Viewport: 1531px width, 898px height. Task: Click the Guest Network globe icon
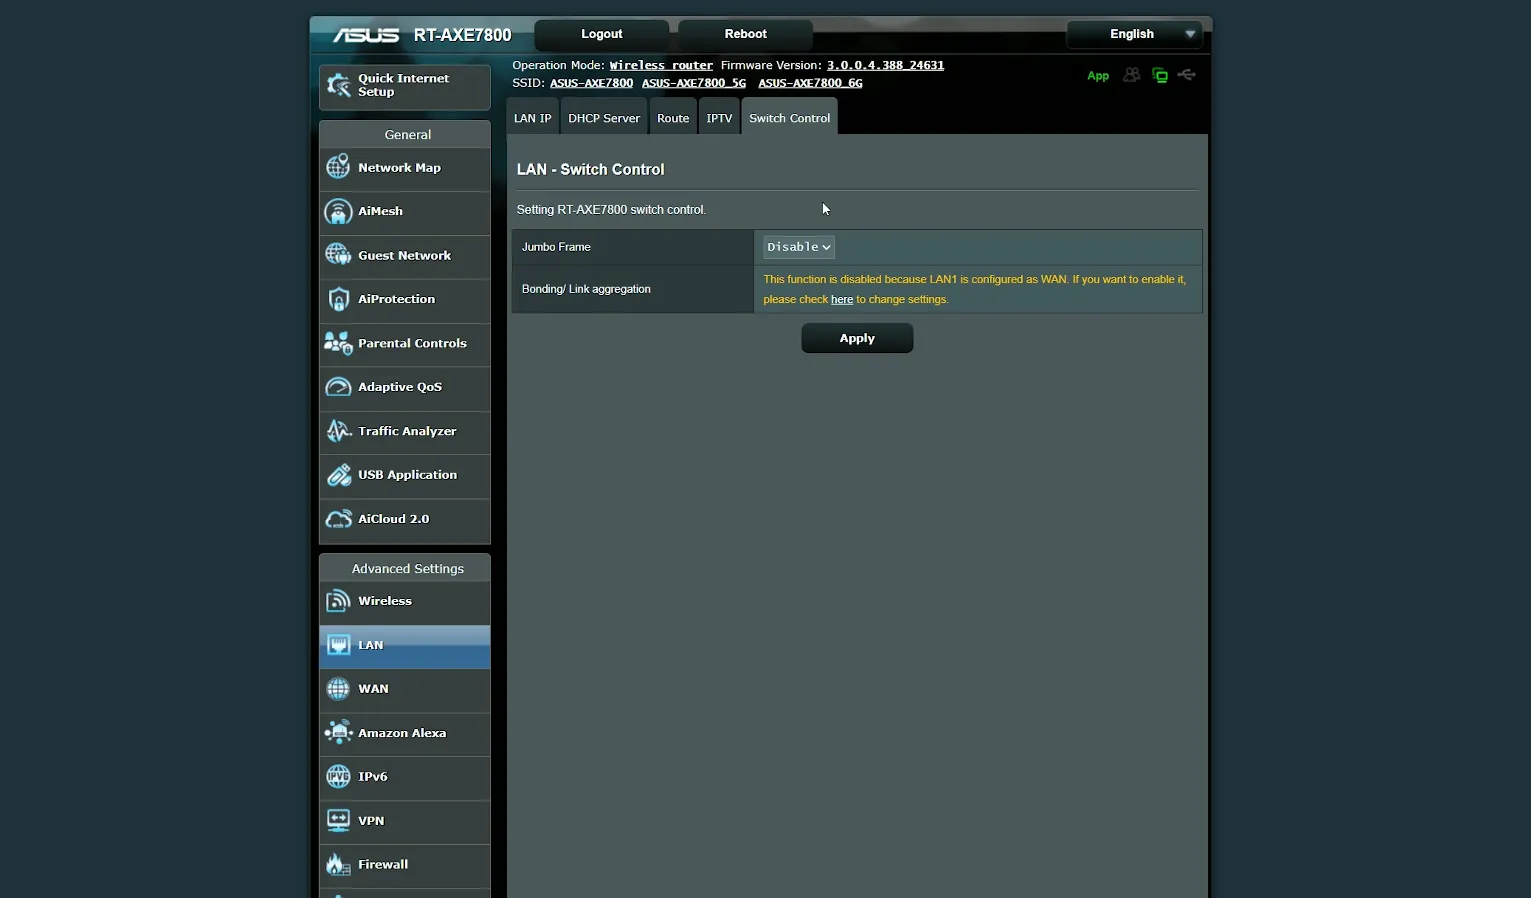click(x=338, y=255)
